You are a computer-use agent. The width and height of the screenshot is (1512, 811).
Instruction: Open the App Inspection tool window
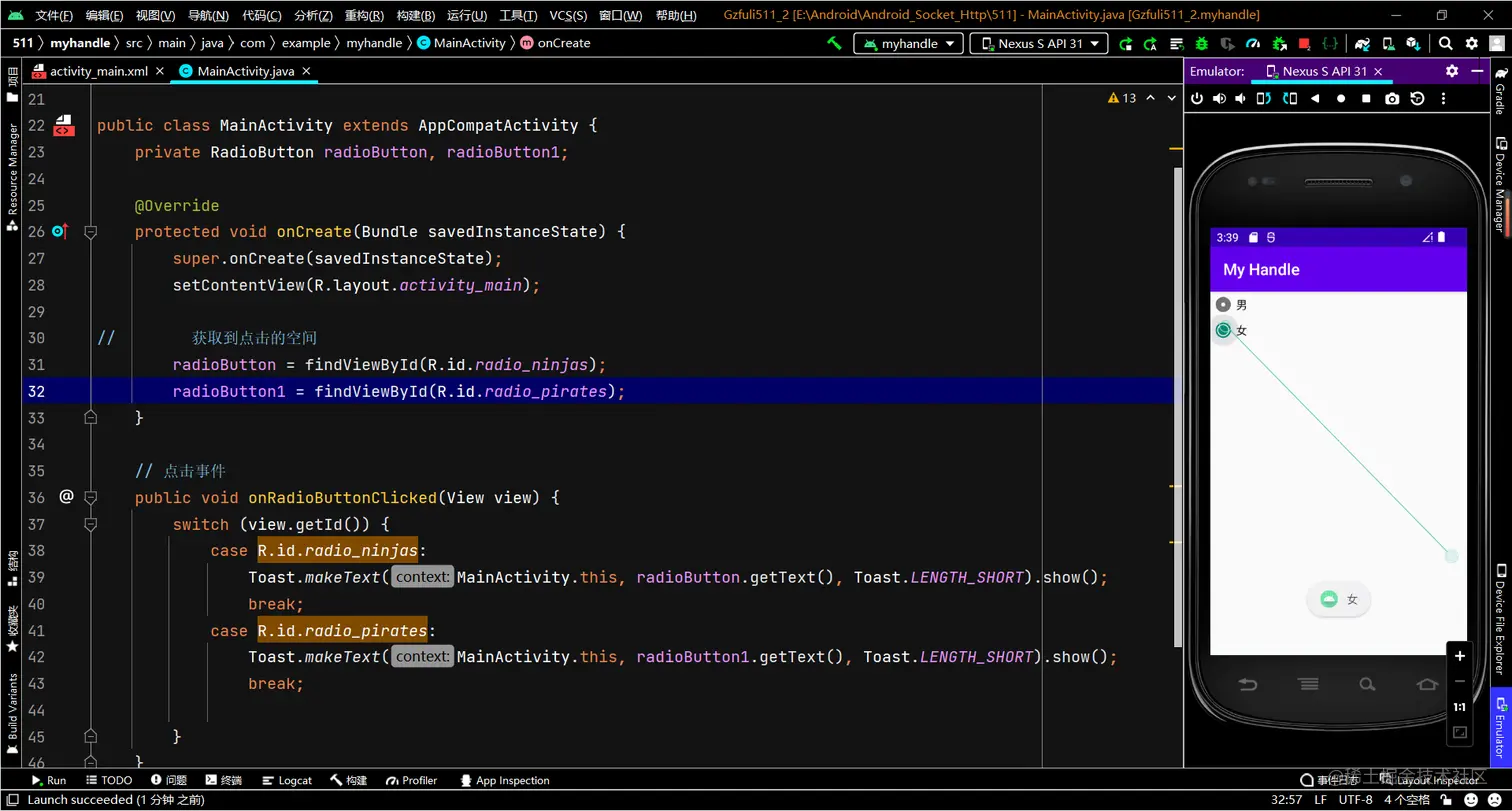(x=505, y=780)
